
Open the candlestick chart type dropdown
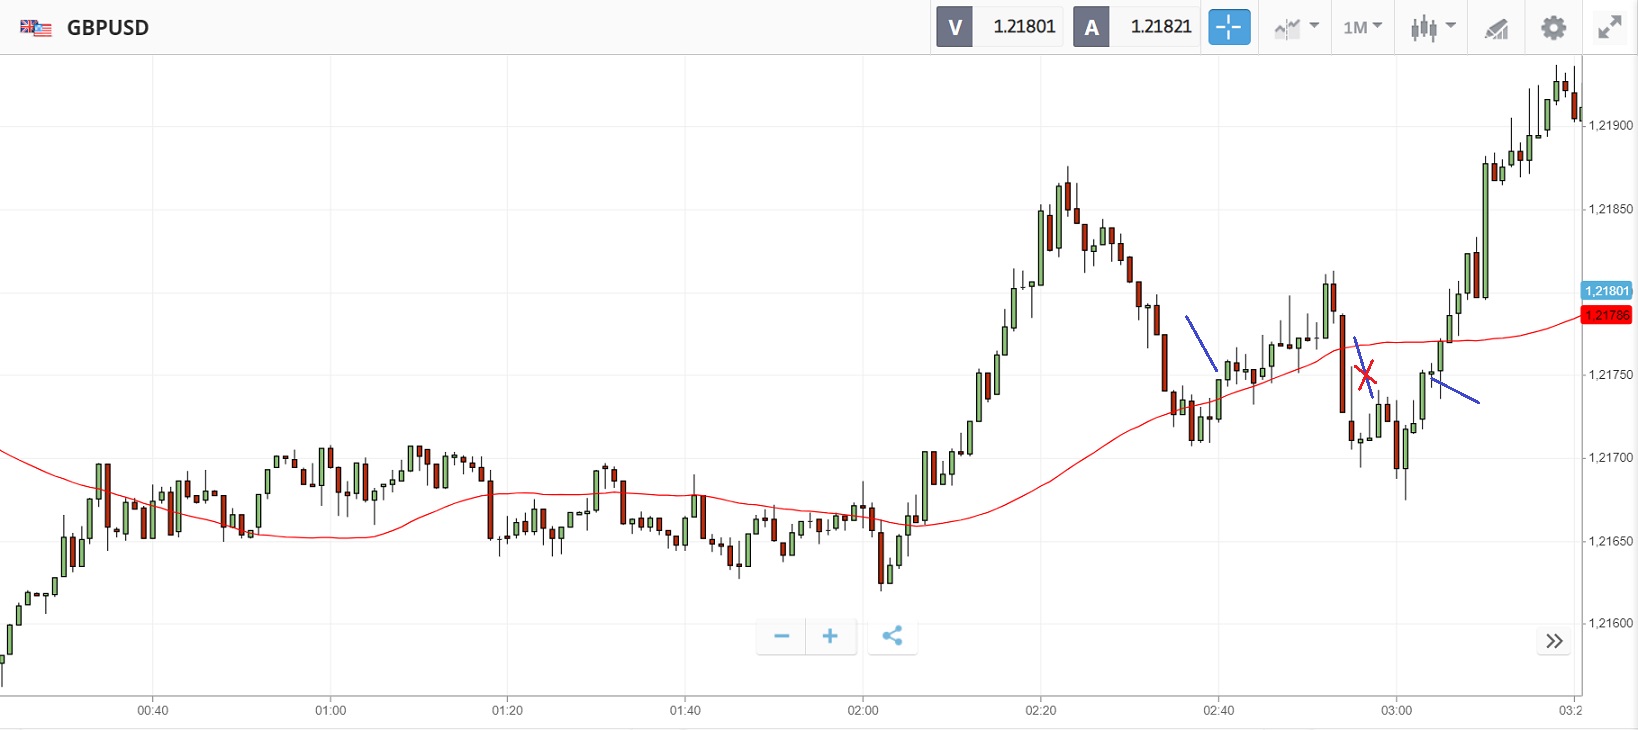pos(1433,27)
